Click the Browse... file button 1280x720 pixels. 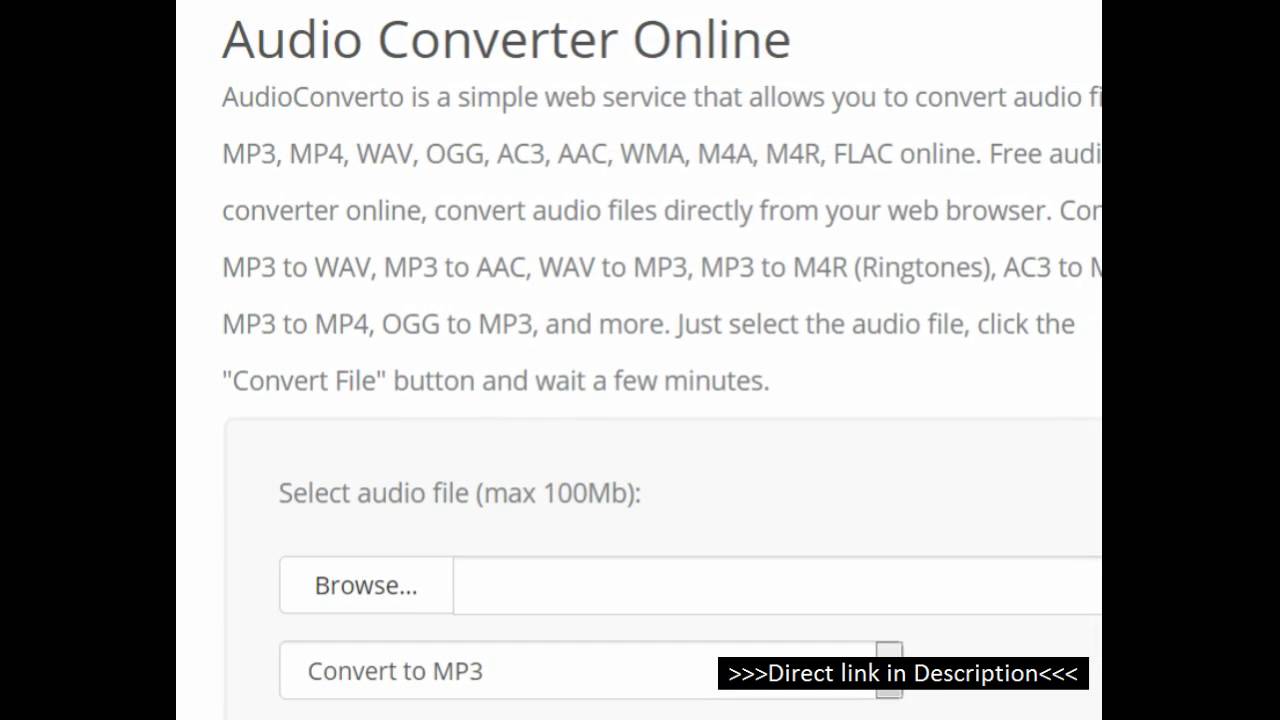tap(366, 585)
